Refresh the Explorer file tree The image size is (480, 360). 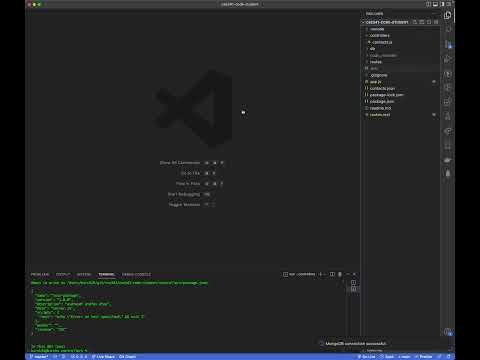coord(429,22)
